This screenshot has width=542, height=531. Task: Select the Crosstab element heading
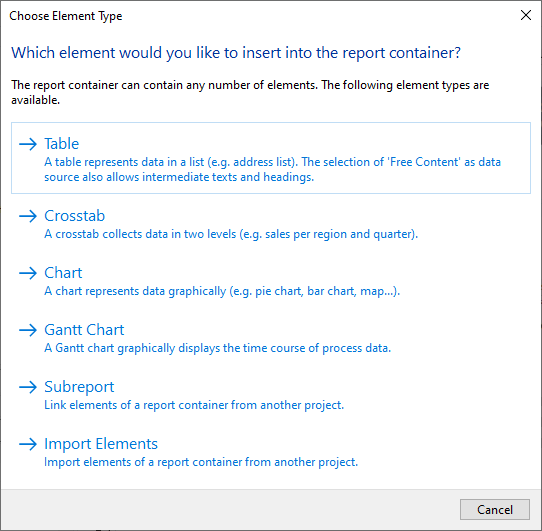pyautogui.click(x=75, y=216)
